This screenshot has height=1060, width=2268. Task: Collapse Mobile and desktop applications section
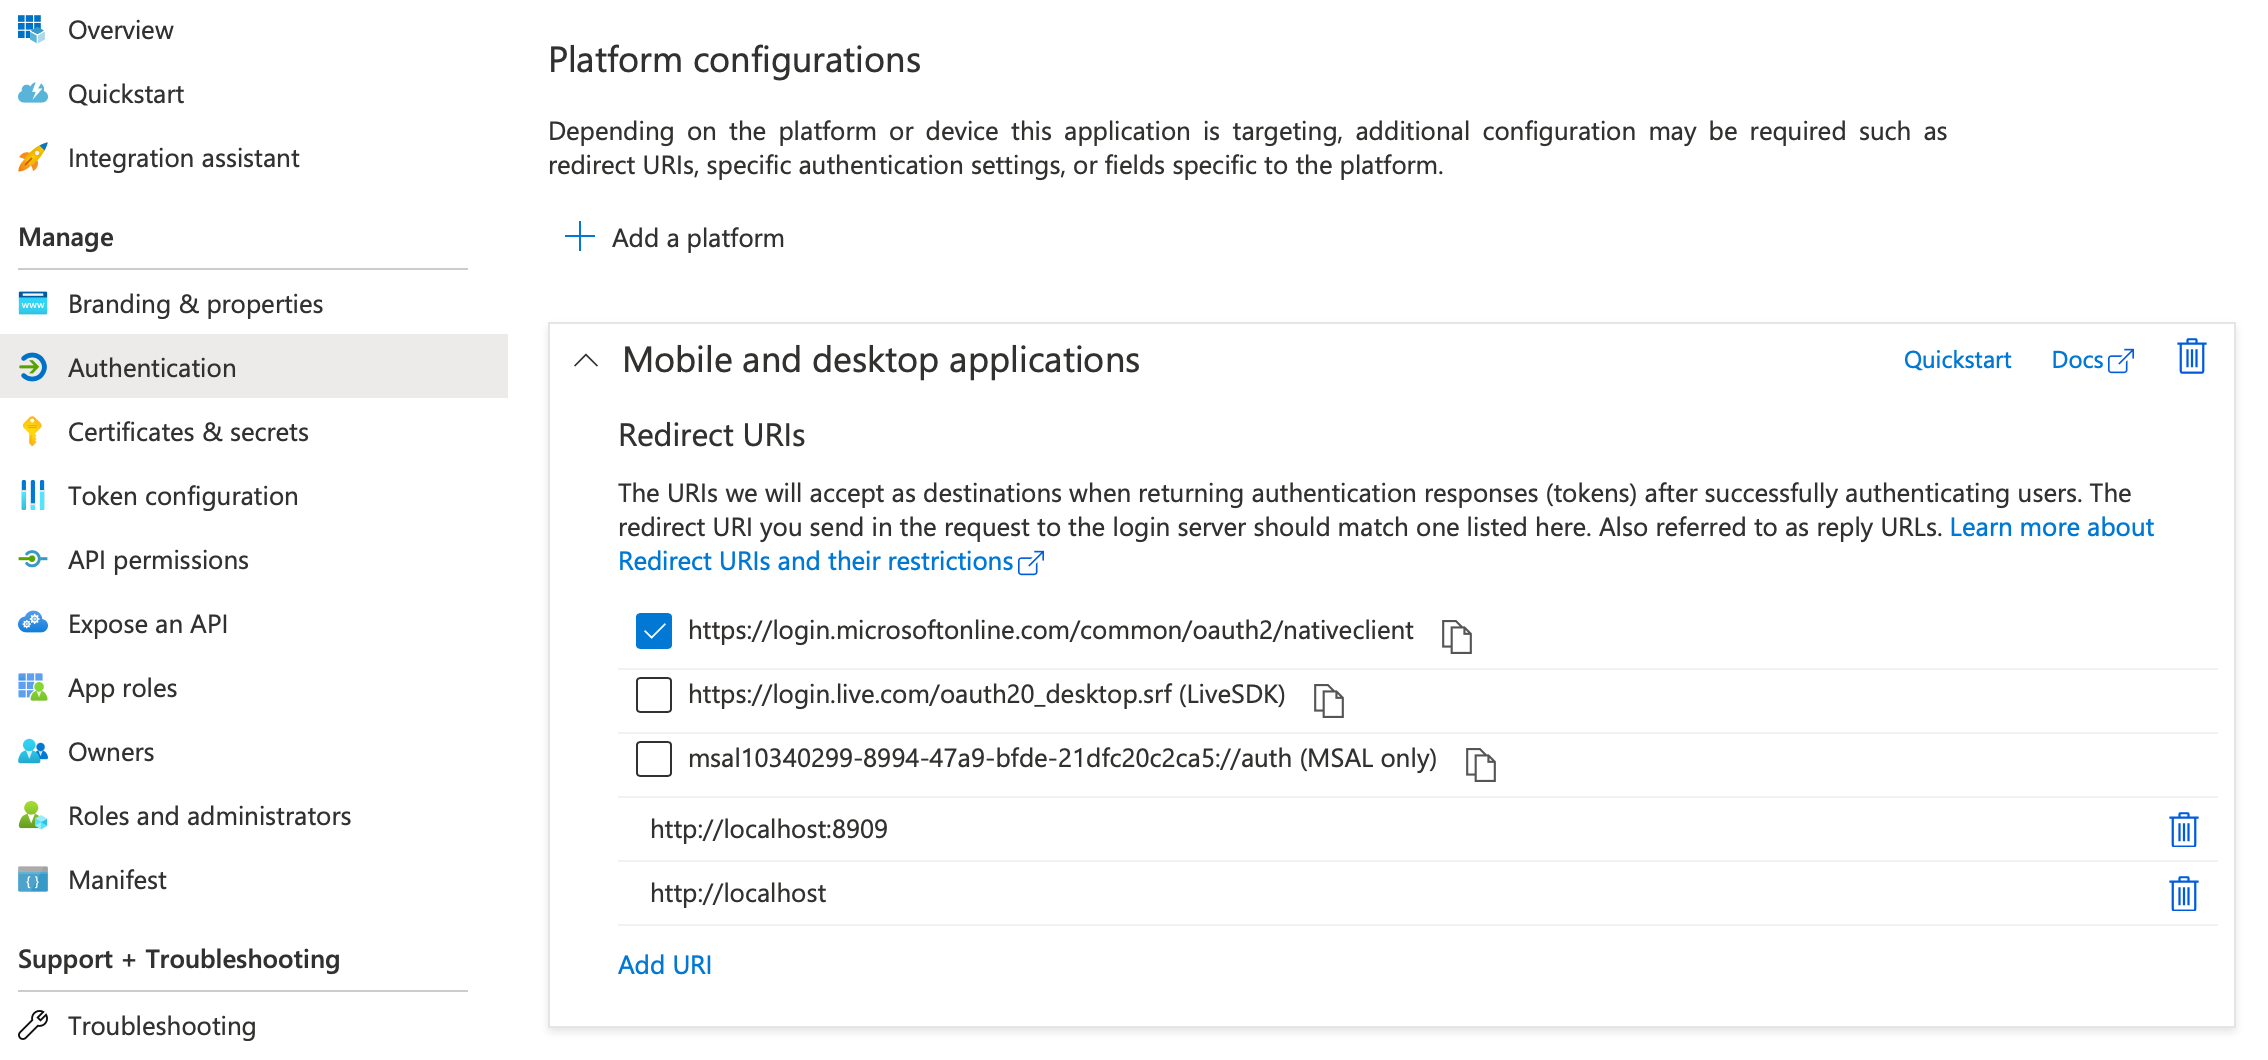pos(587,361)
